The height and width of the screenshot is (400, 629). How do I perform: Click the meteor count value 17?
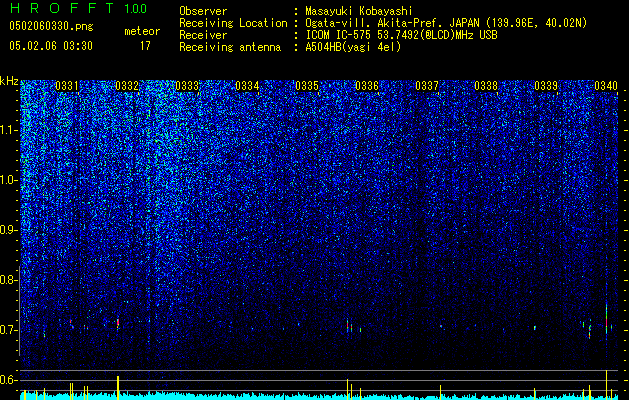point(145,46)
